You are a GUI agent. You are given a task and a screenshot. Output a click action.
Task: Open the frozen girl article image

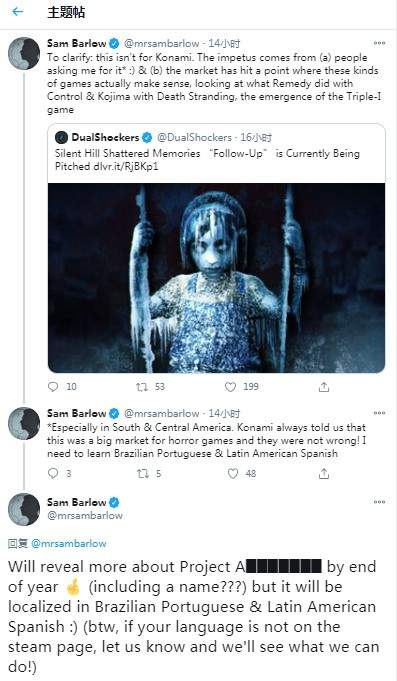(216, 278)
